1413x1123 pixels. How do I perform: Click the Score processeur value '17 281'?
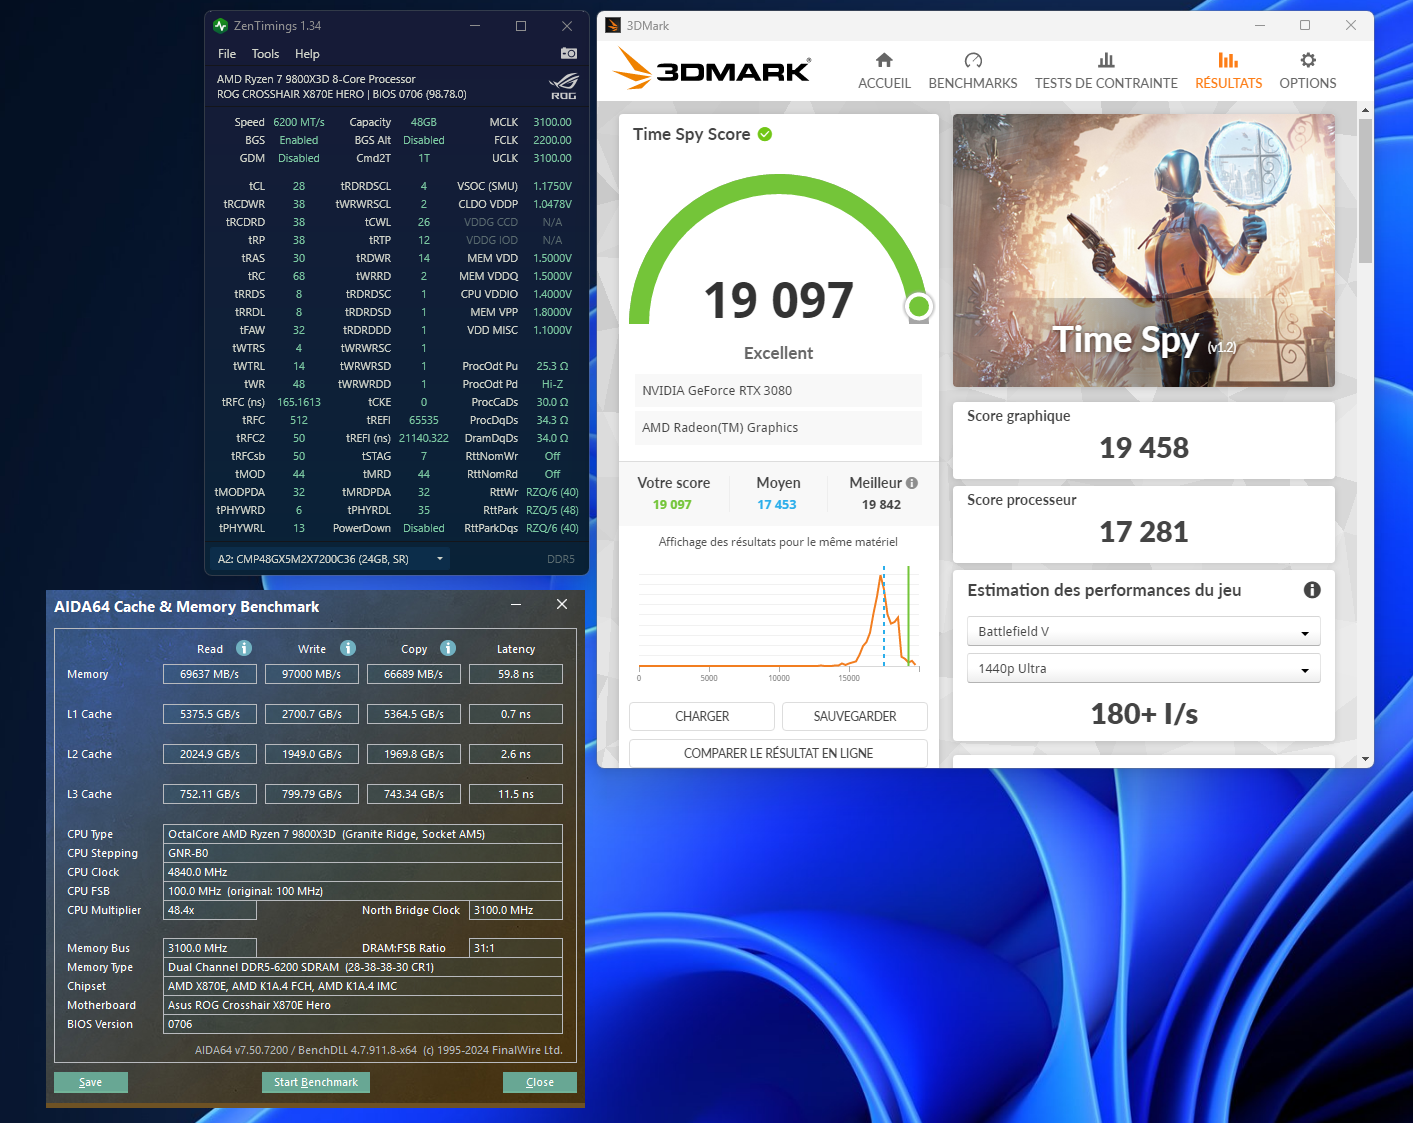point(1144,532)
